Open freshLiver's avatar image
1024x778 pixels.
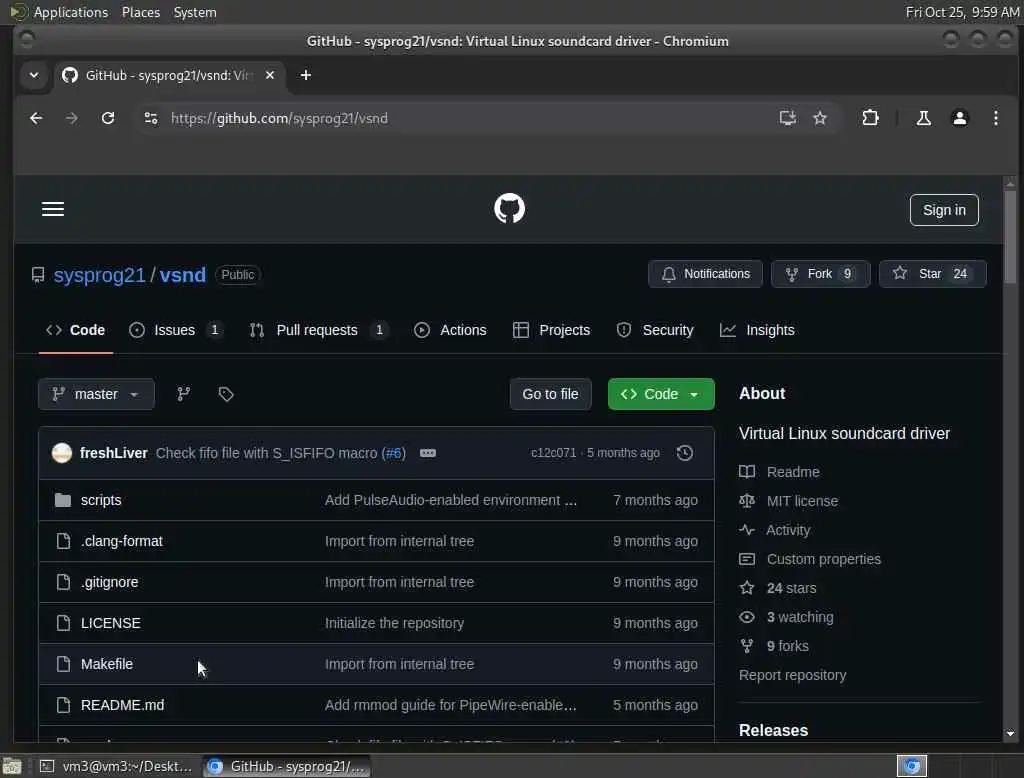pyautogui.click(x=62, y=453)
